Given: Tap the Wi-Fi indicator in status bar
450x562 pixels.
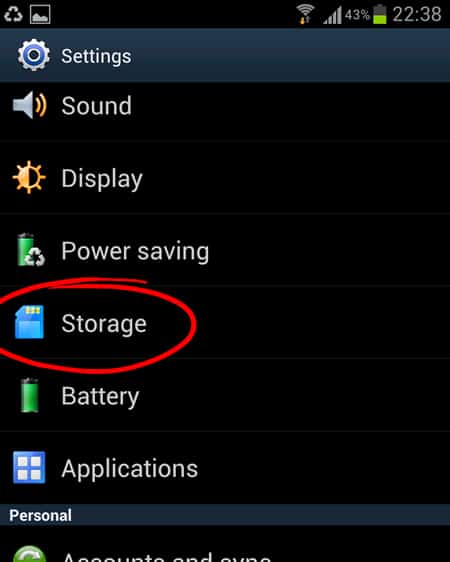Looking at the screenshot, I should click(x=305, y=14).
